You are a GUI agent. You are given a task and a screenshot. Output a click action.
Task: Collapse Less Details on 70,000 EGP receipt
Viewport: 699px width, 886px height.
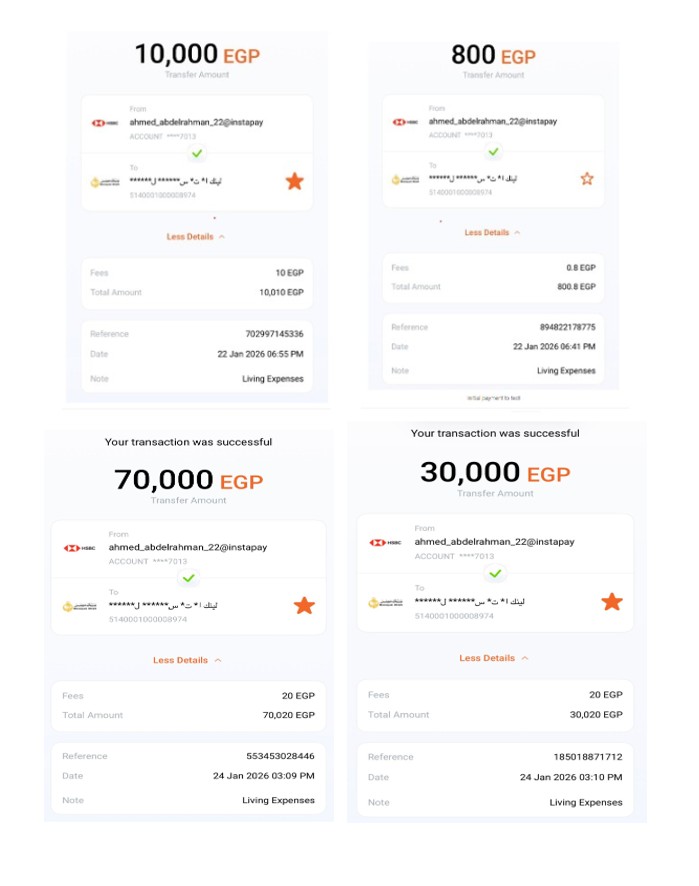[187, 660]
